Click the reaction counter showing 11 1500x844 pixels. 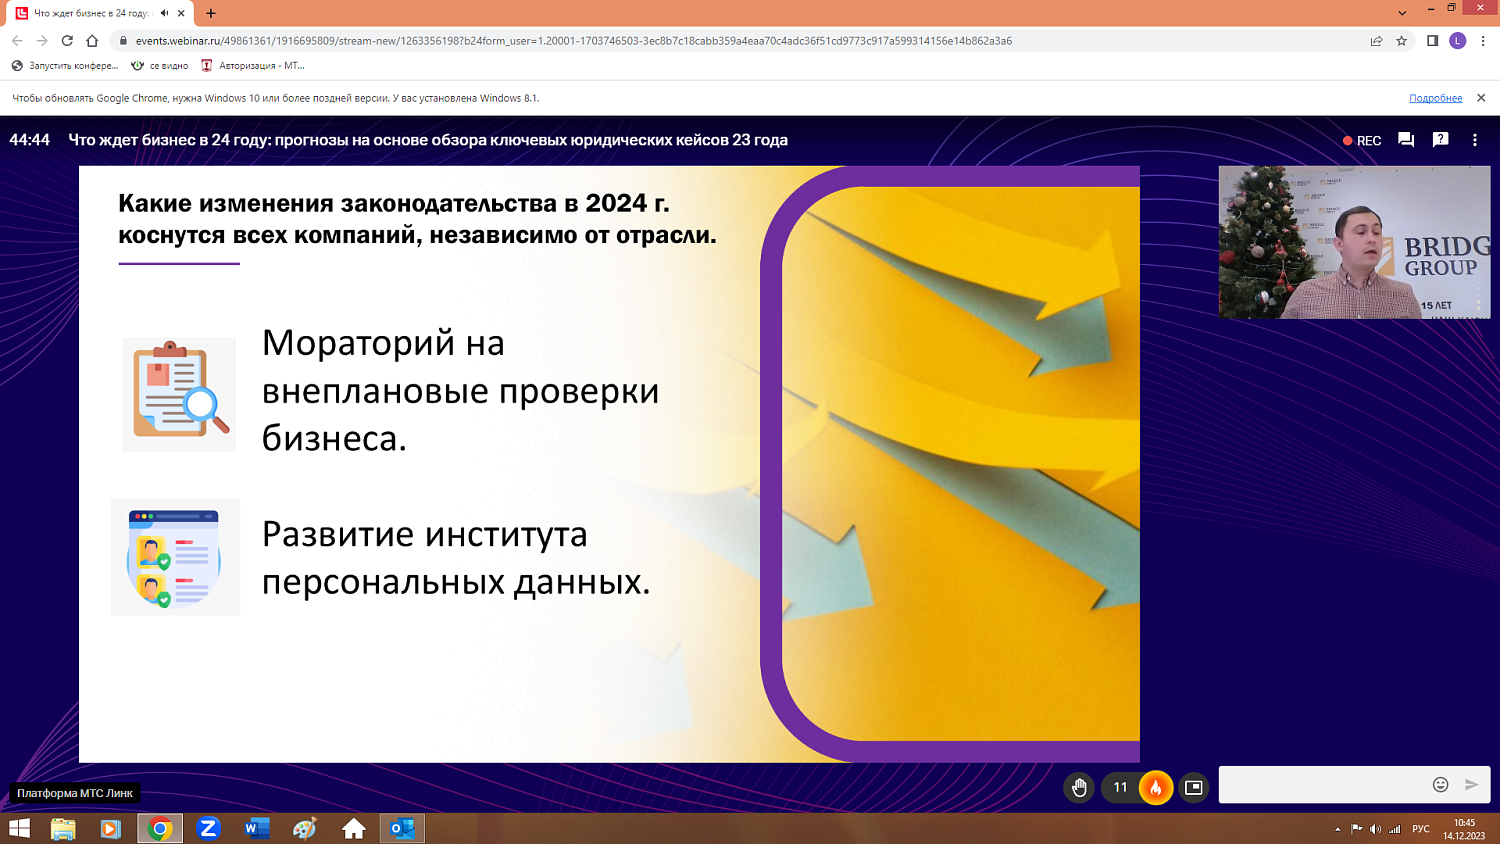pyautogui.click(x=1120, y=787)
